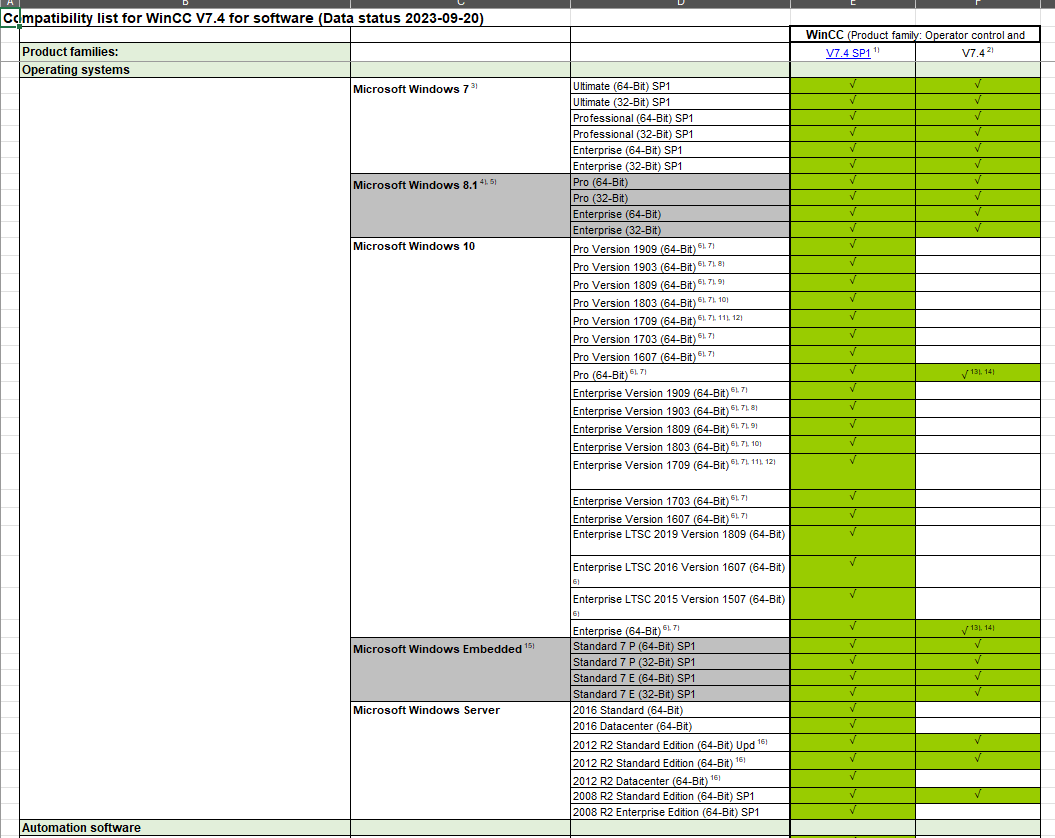Screen dimensions: 1055x838
Task: Select 'Enterprise Version 1607 (64-Bit)' cell
Action: tap(680, 518)
